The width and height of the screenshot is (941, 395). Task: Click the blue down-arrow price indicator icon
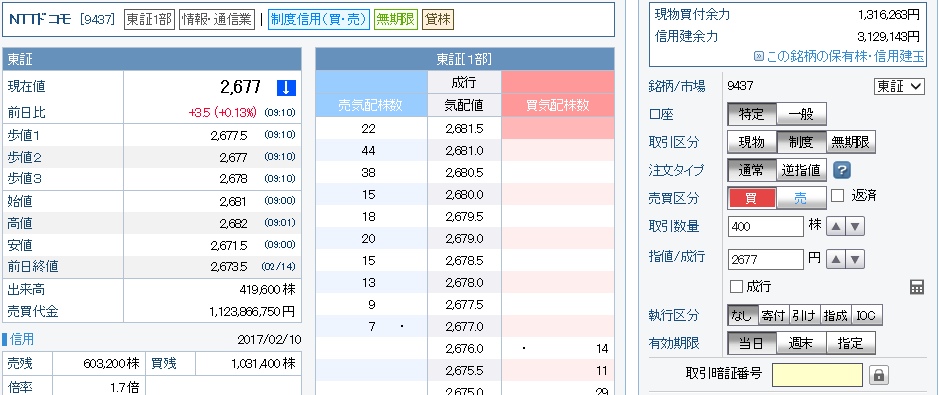pyautogui.click(x=286, y=88)
